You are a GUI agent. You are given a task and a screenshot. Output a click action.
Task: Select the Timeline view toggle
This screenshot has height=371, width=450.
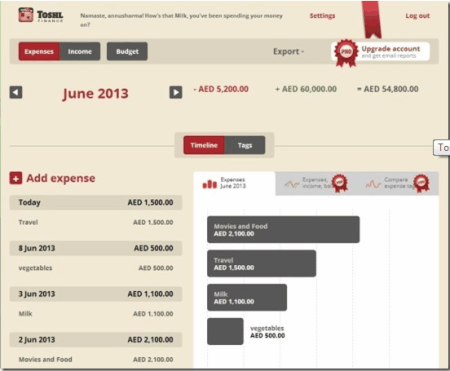coord(204,145)
